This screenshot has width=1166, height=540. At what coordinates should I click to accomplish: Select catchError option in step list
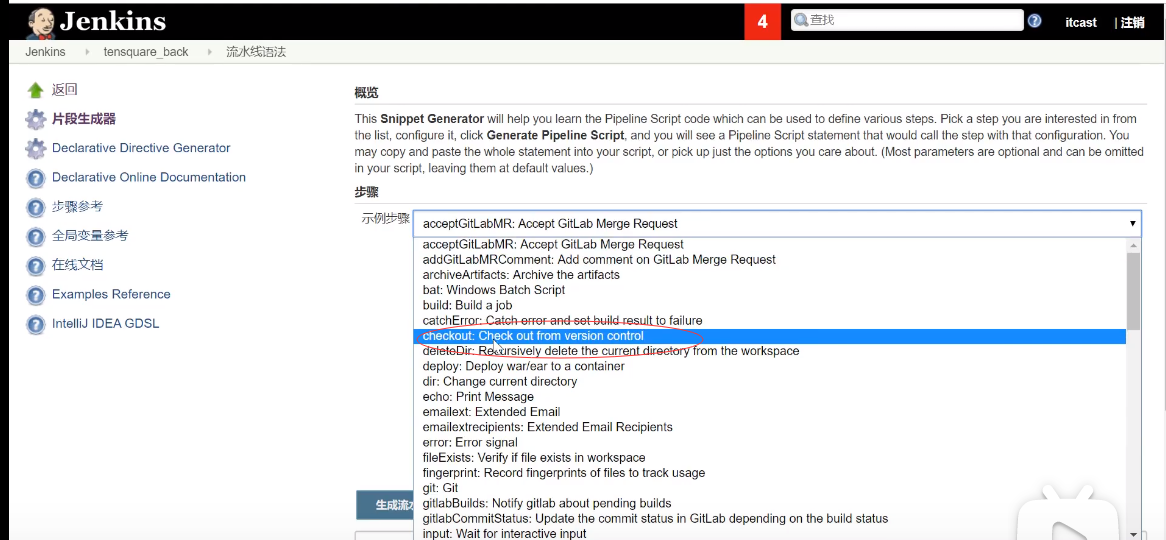770,321
